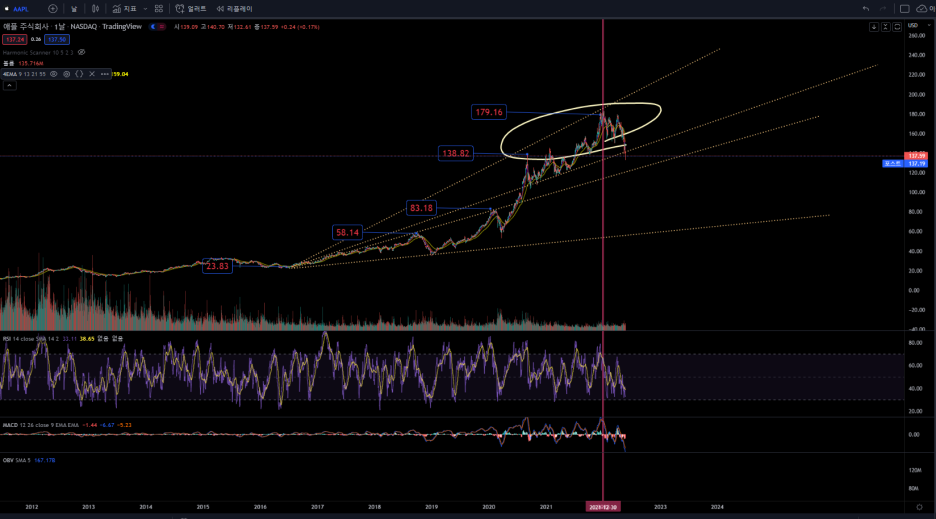The height and width of the screenshot is (519, 936).
Task: Show the hidden Harmonic Scanner indicator
Action: click(x=82, y=53)
